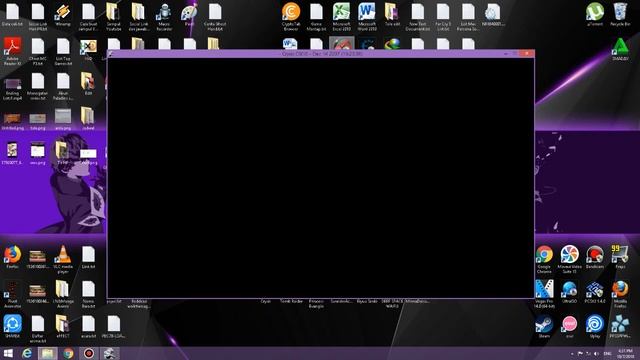Launch the VLC media player shortcut

point(63,260)
